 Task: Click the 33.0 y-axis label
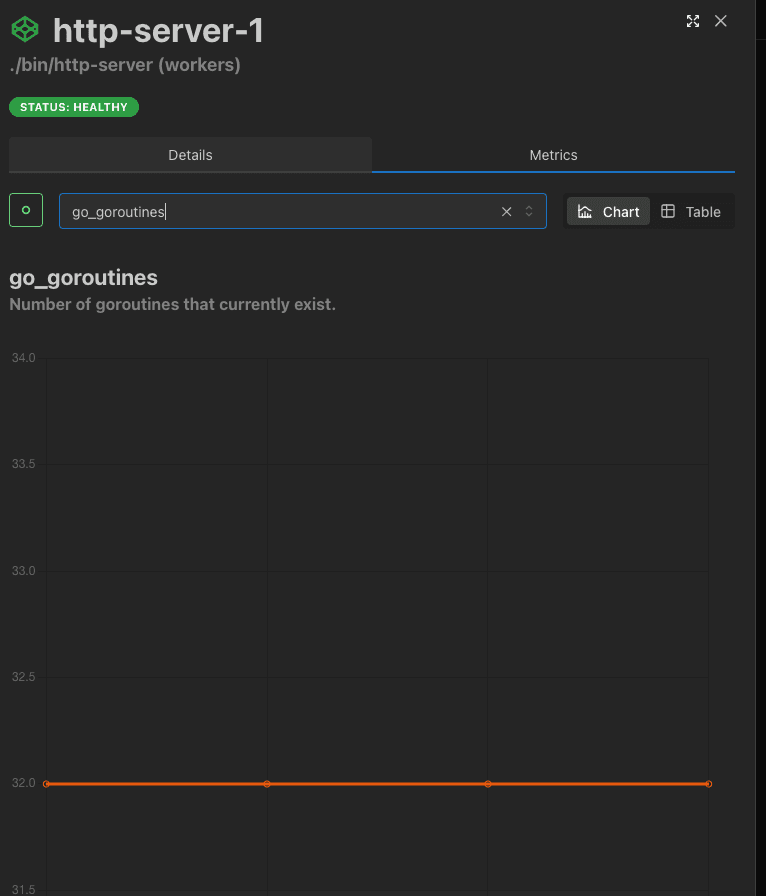pos(23,571)
